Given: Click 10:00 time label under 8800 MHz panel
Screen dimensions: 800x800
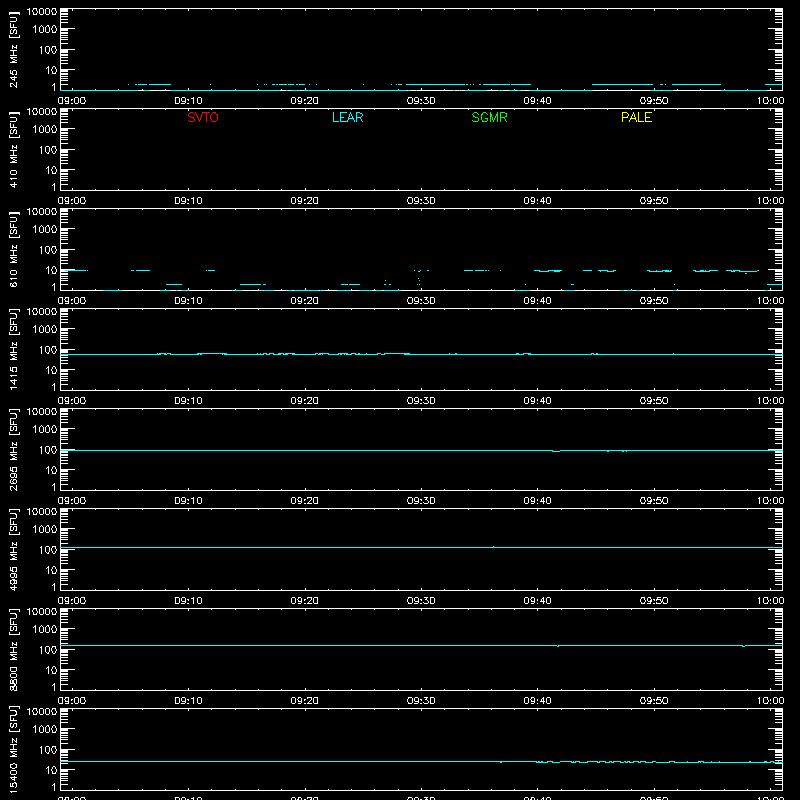Looking at the screenshot, I should 770,701.
